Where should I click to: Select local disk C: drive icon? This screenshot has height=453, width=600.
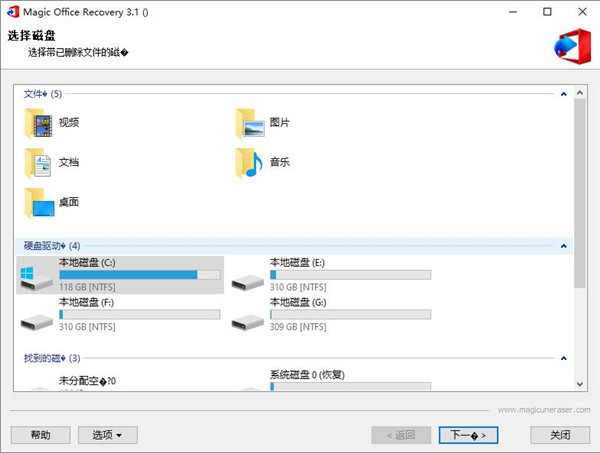[37, 277]
